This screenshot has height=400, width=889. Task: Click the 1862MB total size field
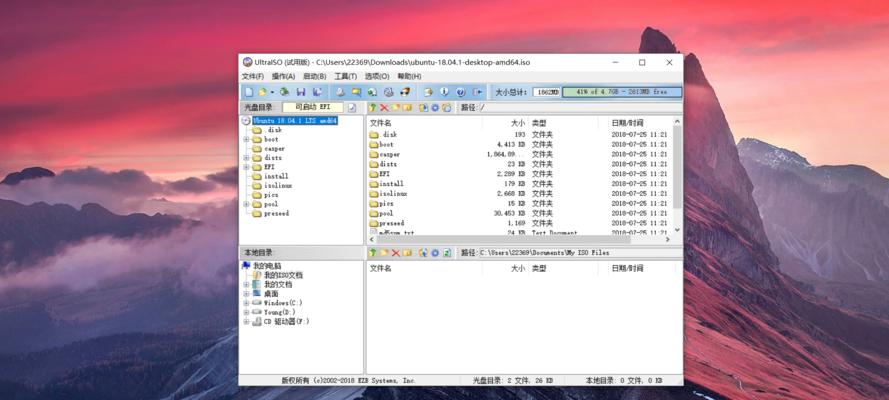(x=547, y=92)
